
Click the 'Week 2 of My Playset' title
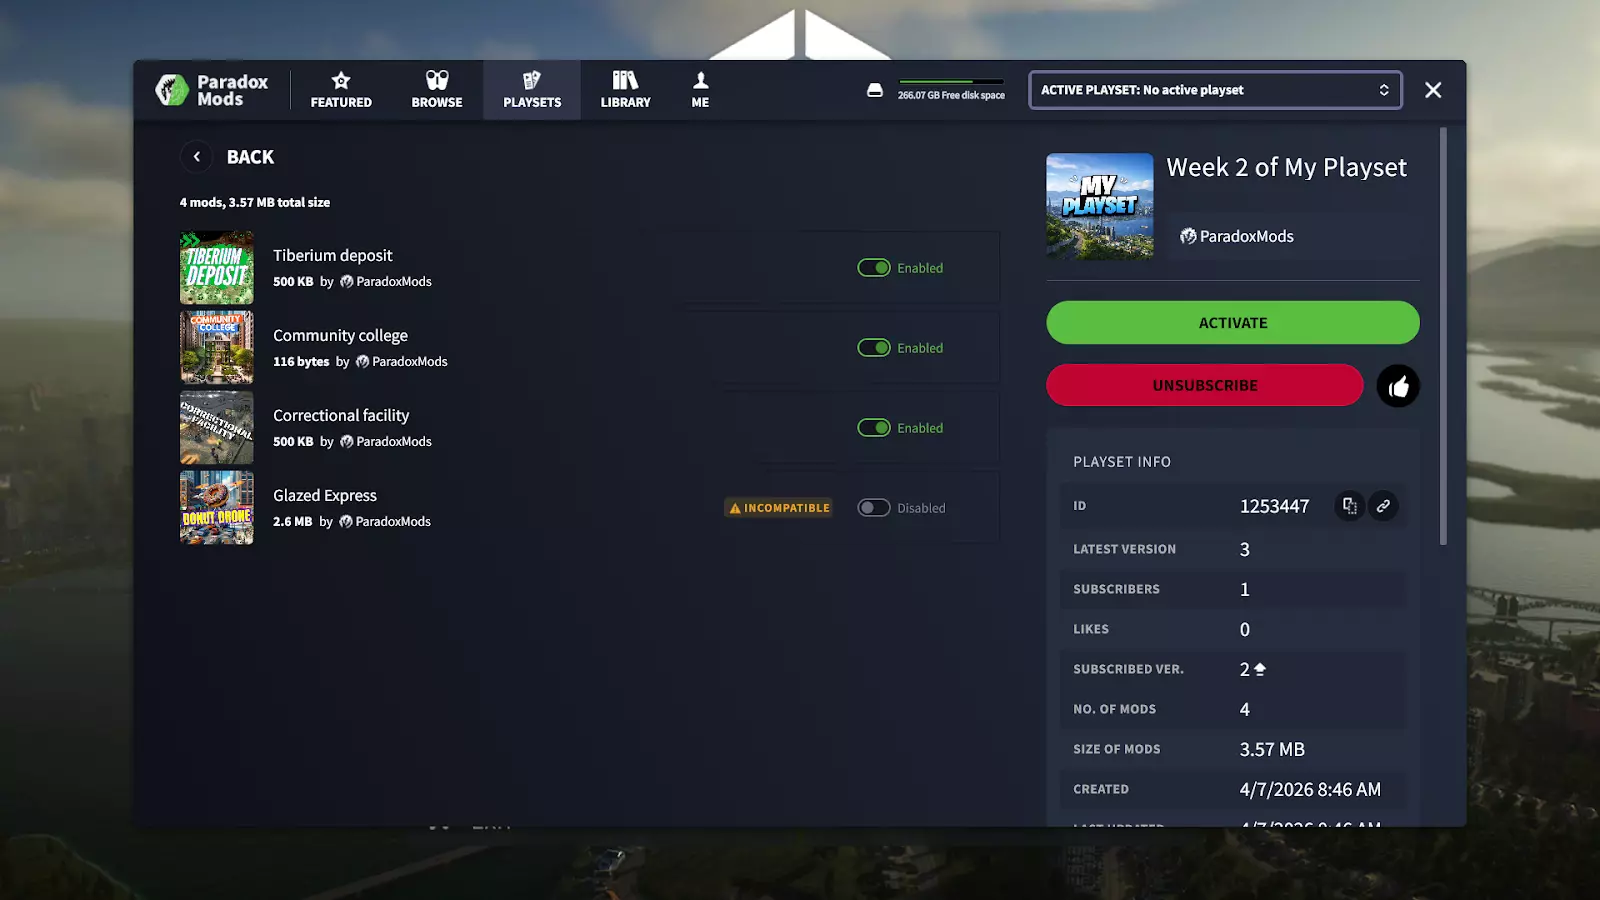(x=1287, y=167)
